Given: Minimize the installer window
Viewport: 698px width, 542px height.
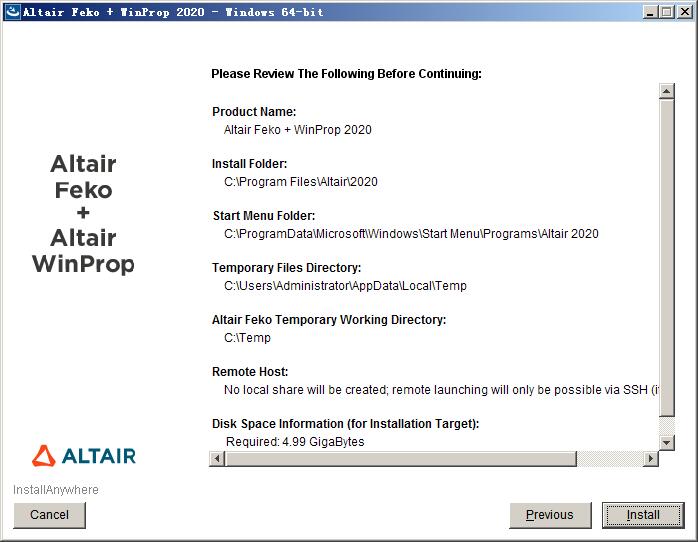Looking at the screenshot, I should 650,12.
